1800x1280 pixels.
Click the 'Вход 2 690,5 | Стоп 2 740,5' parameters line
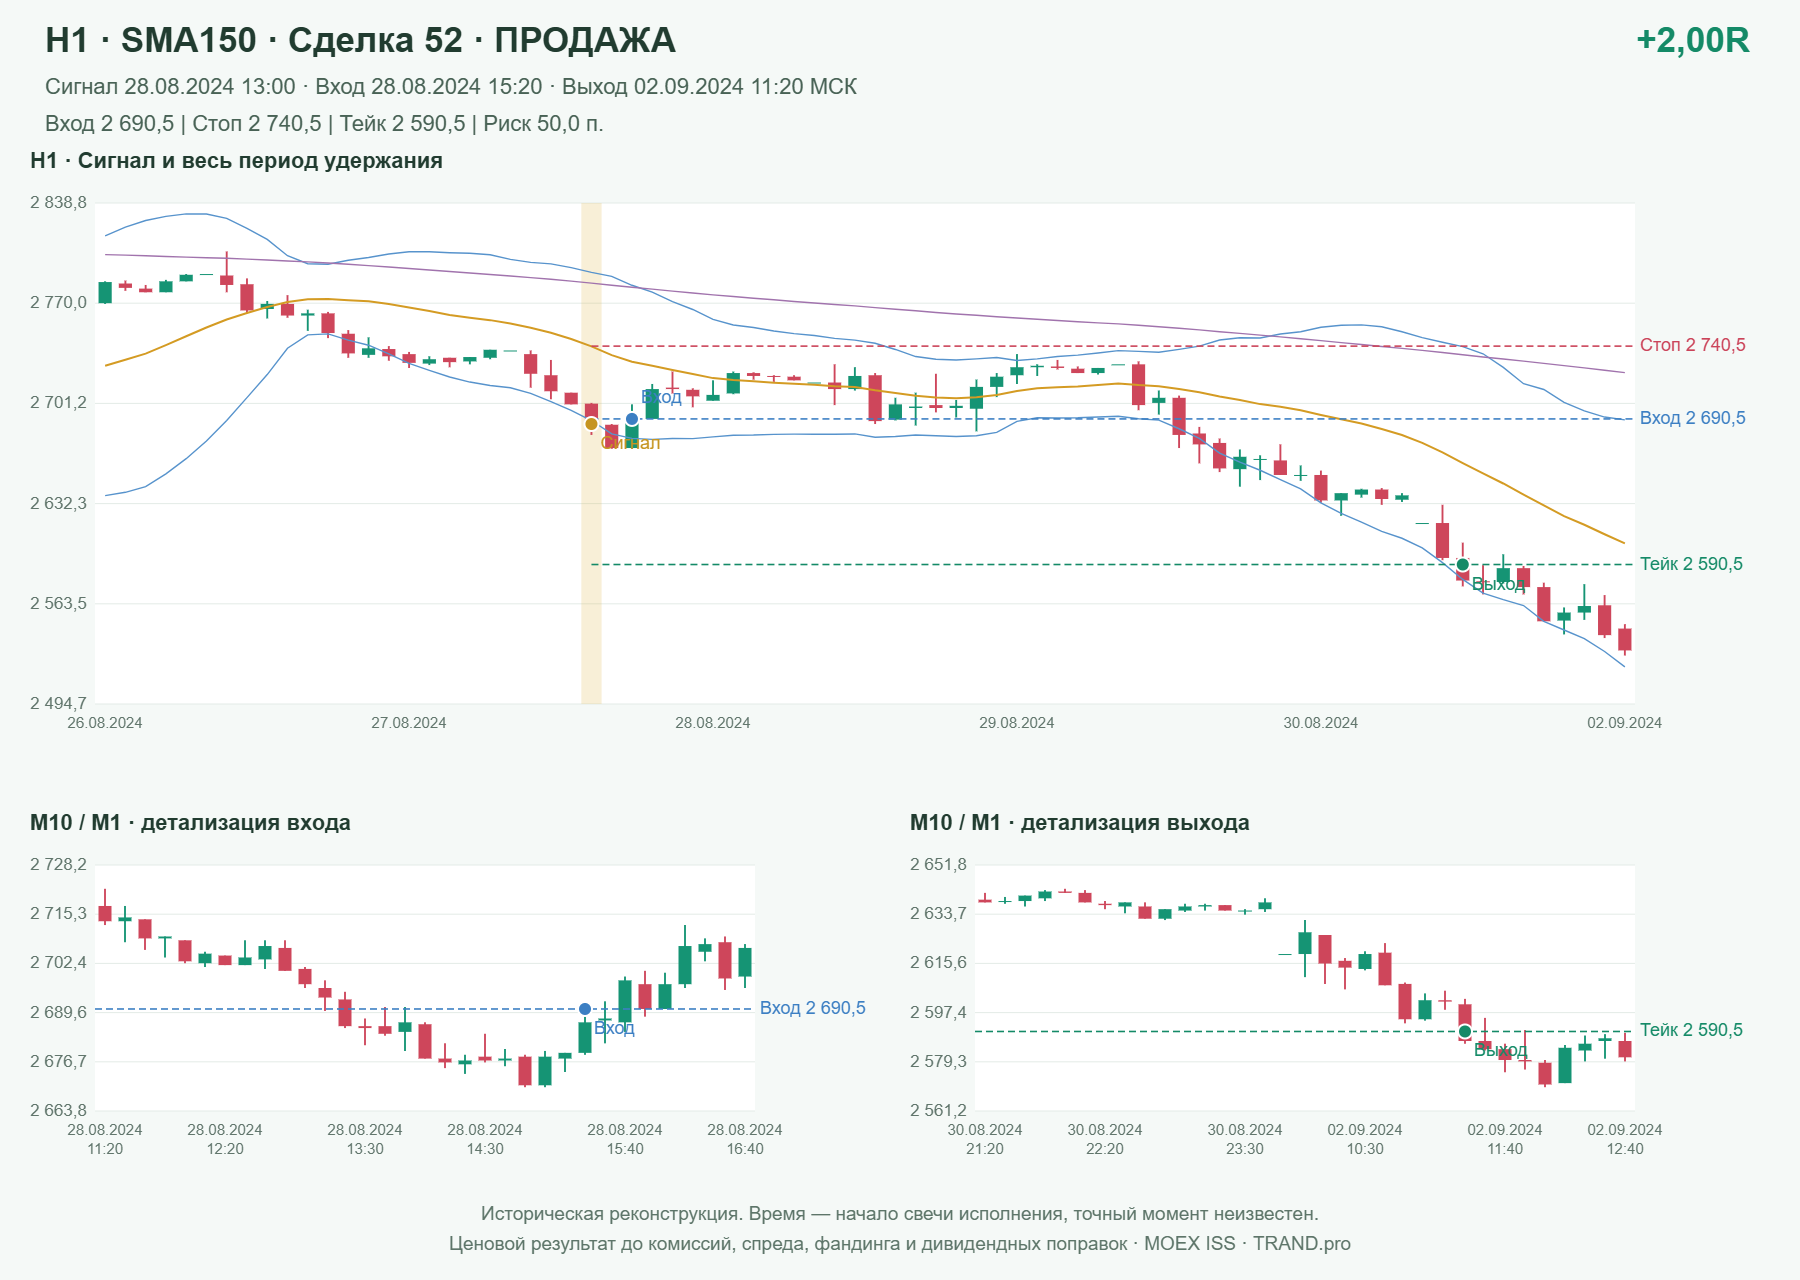tap(324, 124)
